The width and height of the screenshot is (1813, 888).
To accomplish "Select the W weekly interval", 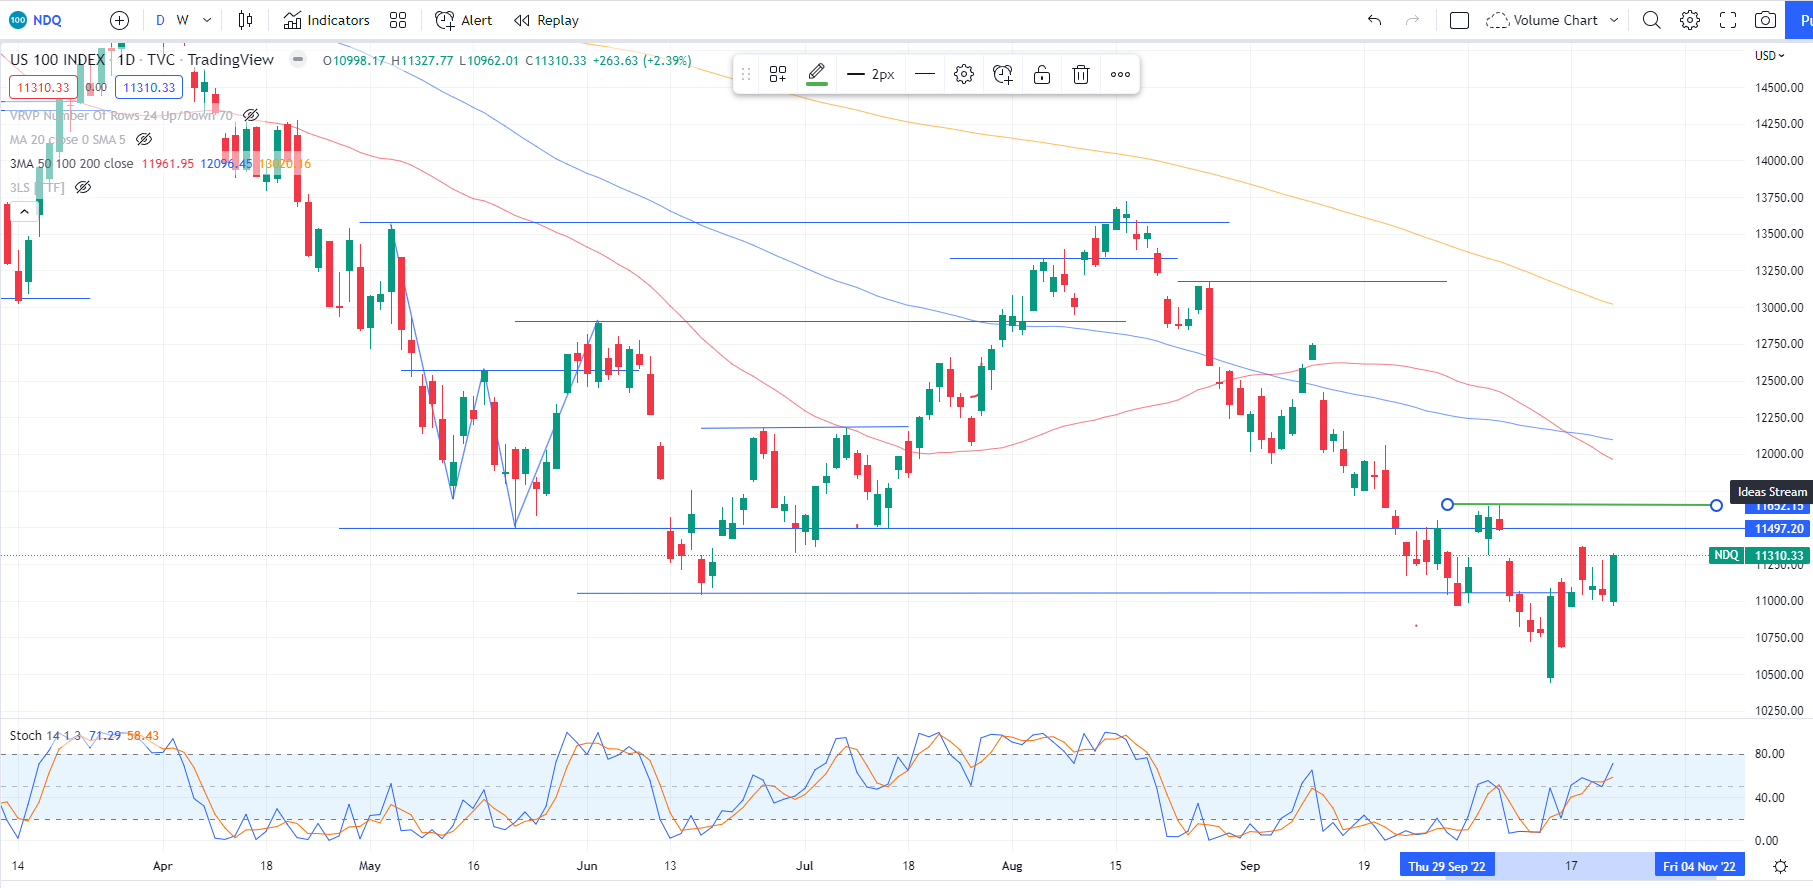I will tap(182, 20).
